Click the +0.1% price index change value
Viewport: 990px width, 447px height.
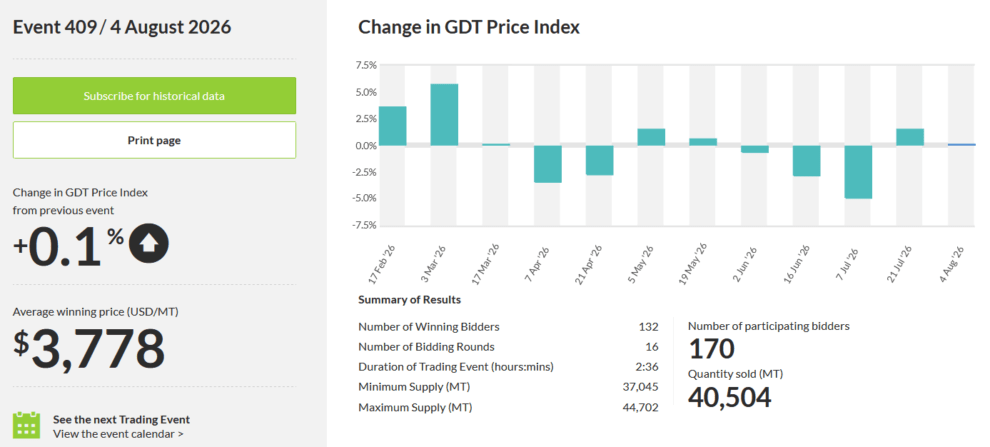[x=68, y=246]
